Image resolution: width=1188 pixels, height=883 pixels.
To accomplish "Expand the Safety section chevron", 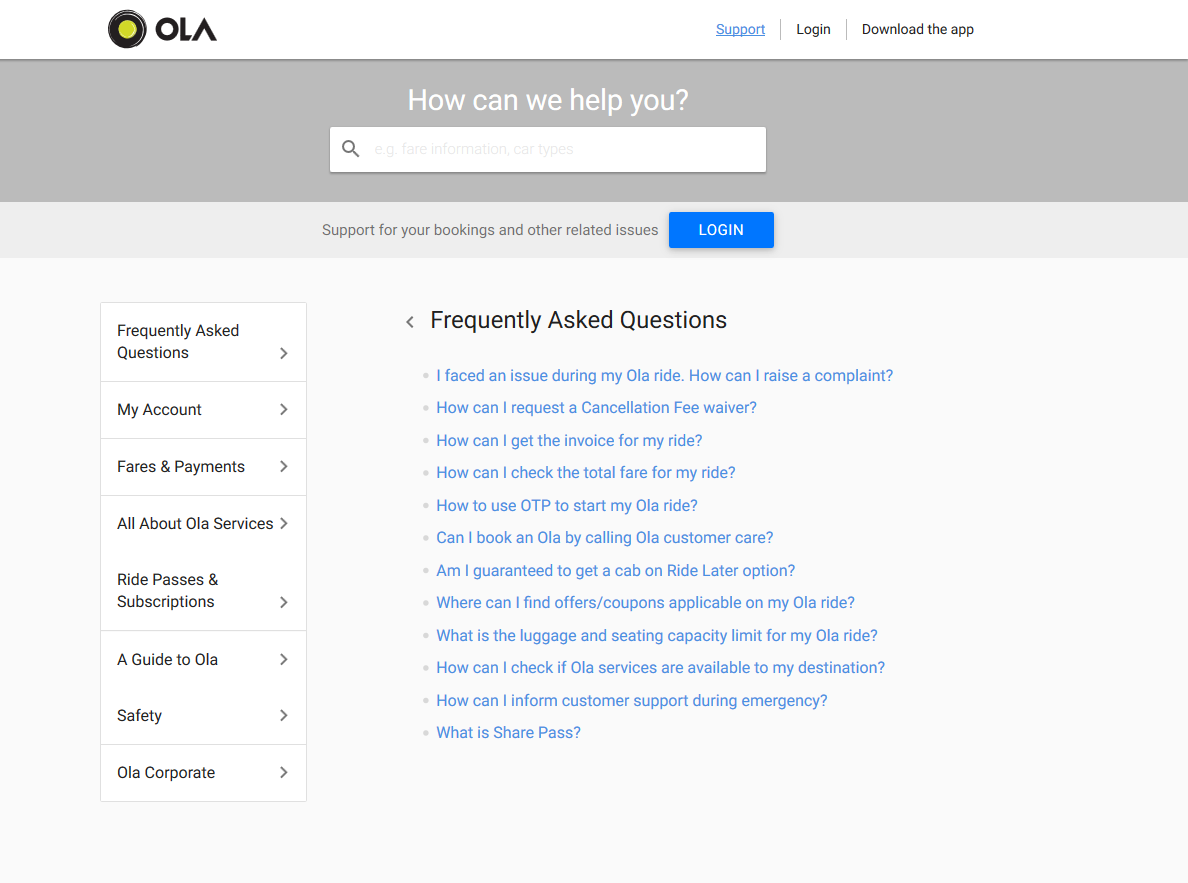I will click(284, 715).
